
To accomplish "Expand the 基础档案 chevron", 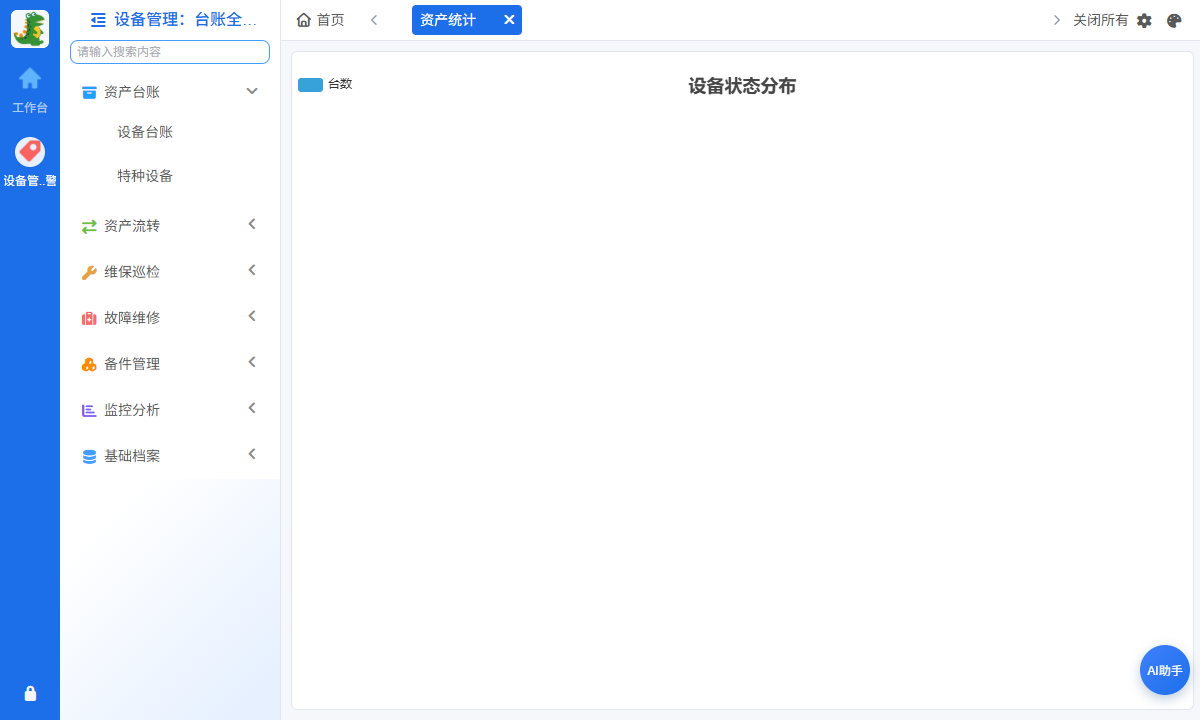I will 252,454.
